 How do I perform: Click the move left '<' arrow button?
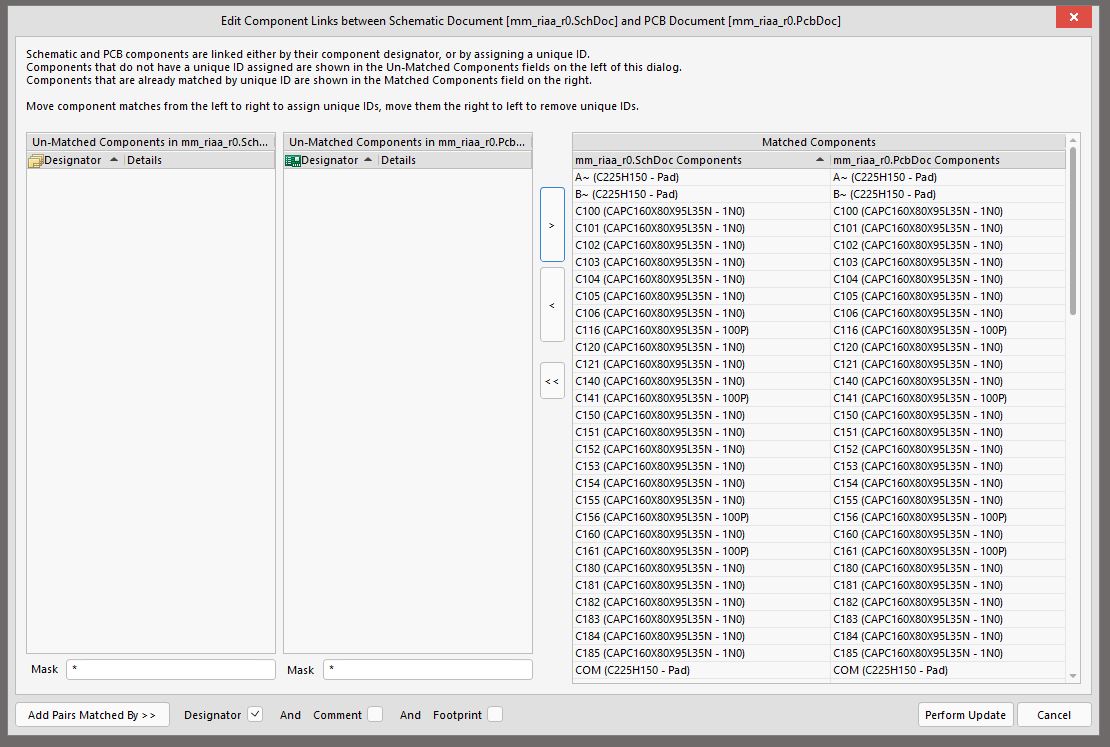point(552,305)
